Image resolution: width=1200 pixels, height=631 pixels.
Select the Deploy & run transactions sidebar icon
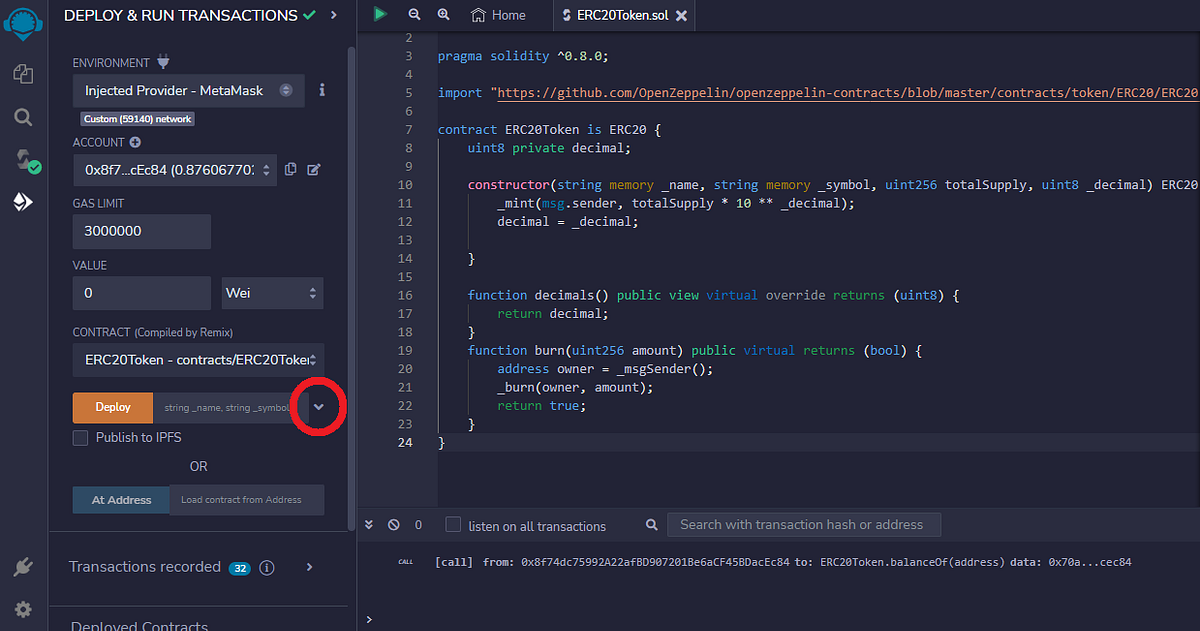(23, 203)
